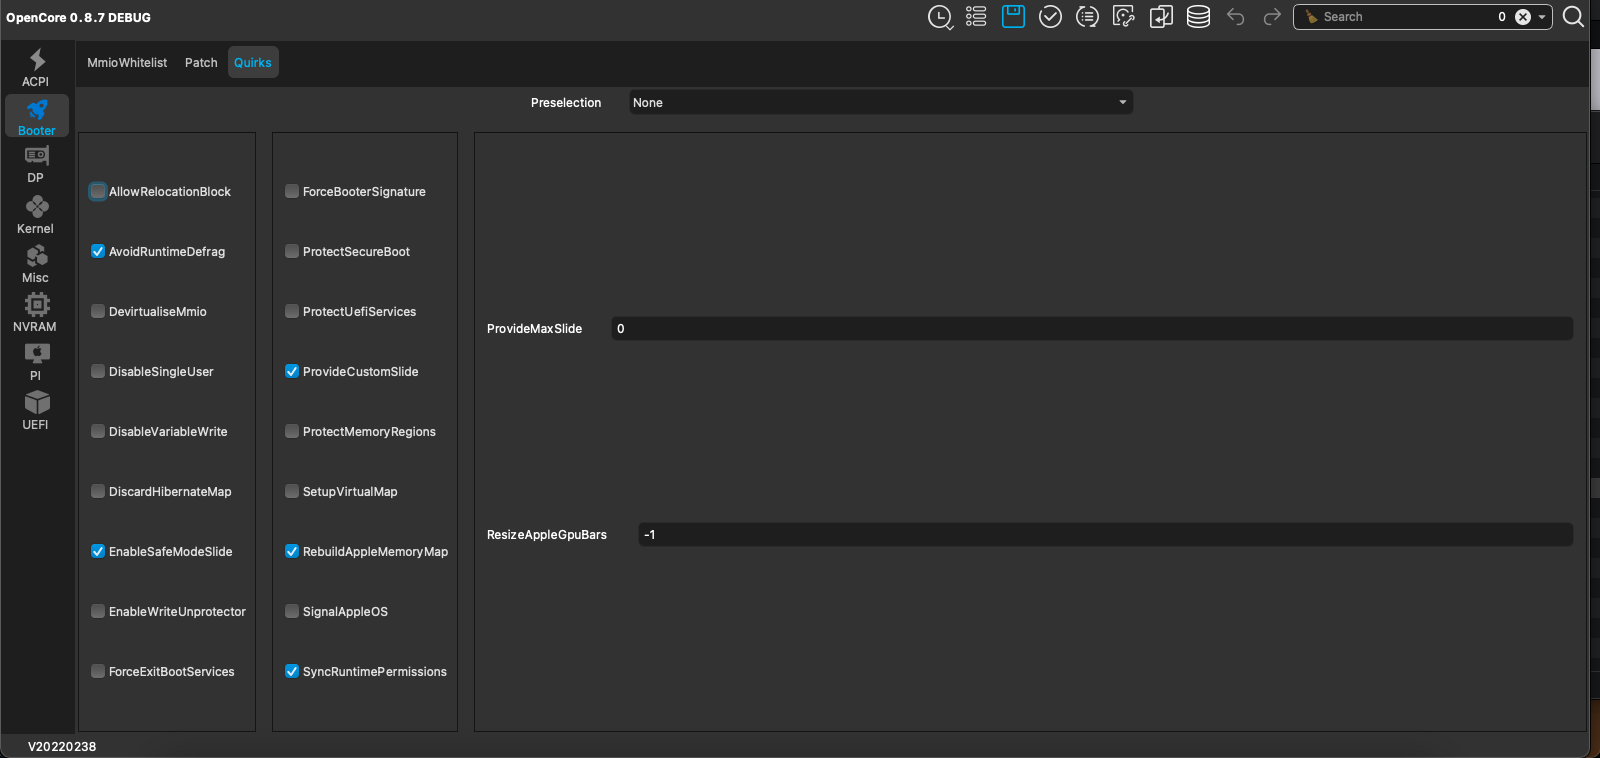This screenshot has width=1600, height=758.
Task: Check DisableVariableWrite
Action: click(x=98, y=431)
